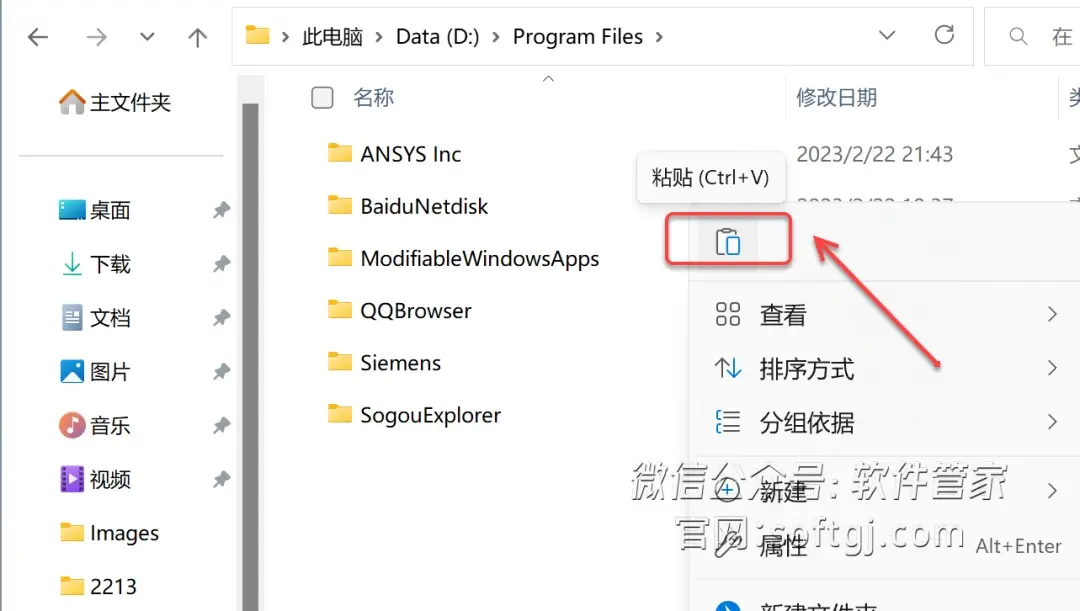Open address bar history dropdown
This screenshot has width=1080, height=611.
pos(887,35)
